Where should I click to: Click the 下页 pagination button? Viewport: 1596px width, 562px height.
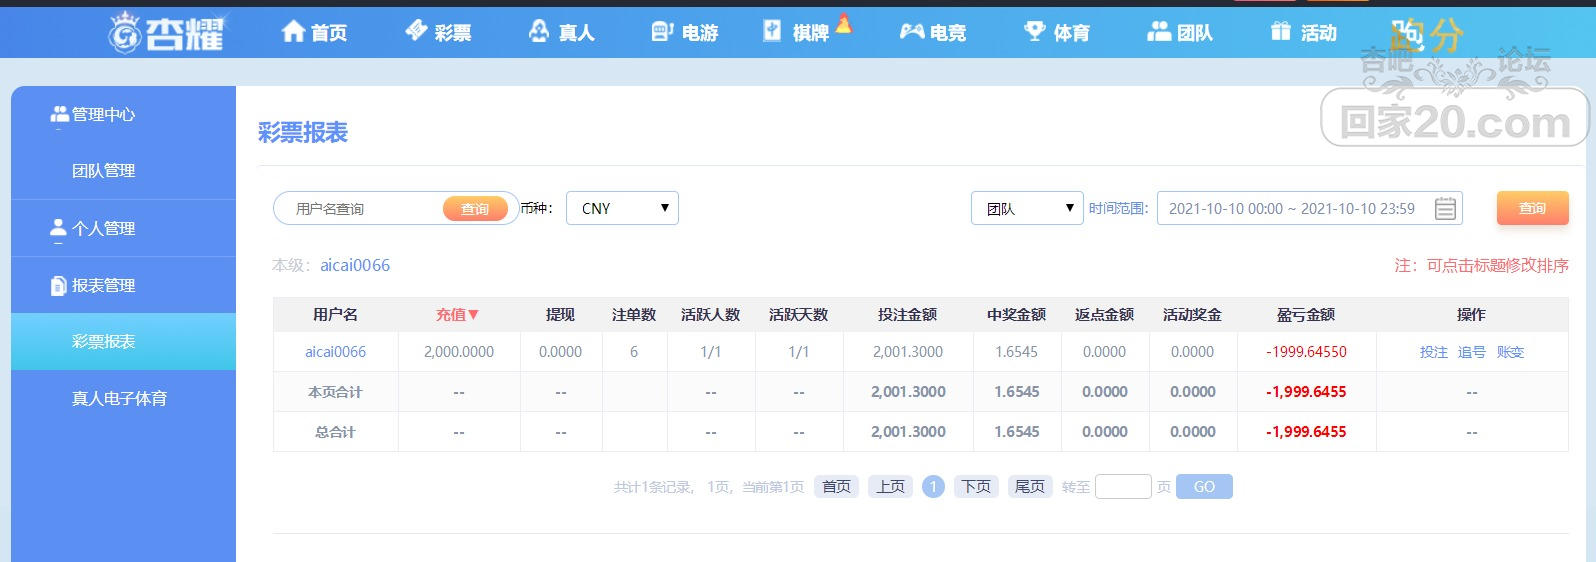[976, 486]
